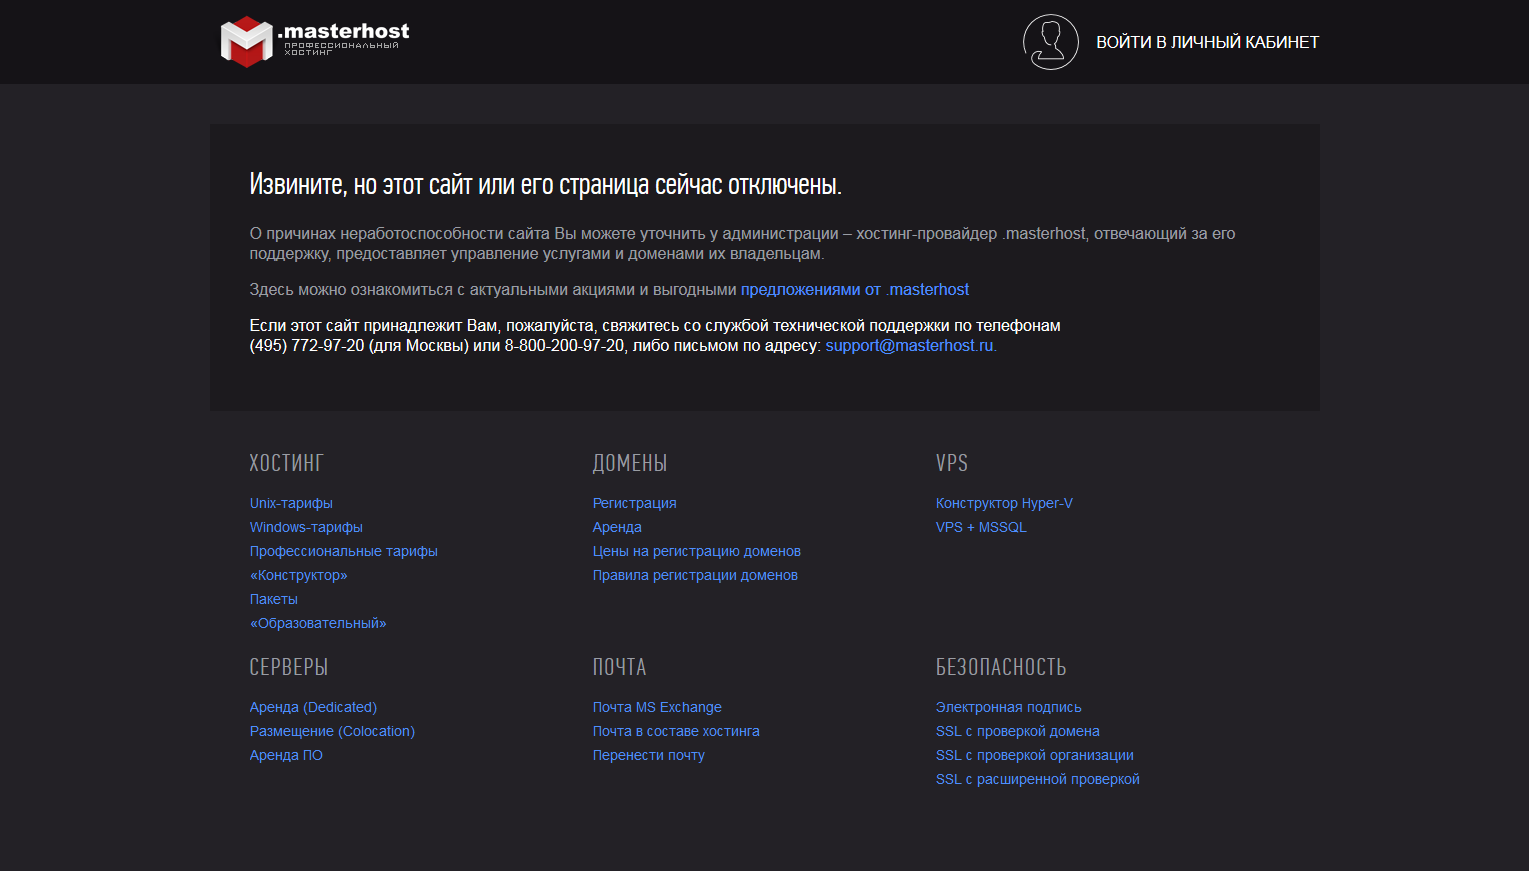Image resolution: width=1529 pixels, height=871 pixels.
Task: Click the ДОМЕНЫ section heading
Action: pos(630,463)
